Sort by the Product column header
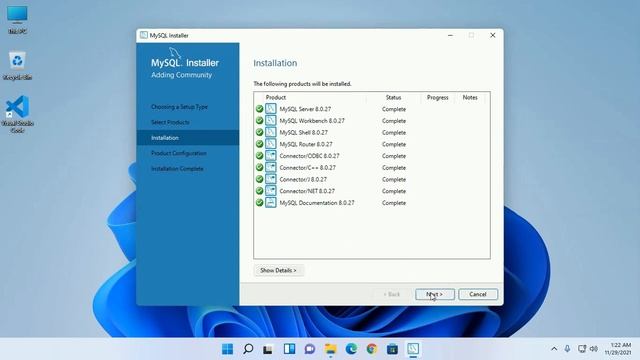The image size is (640, 360). click(276, 98)
